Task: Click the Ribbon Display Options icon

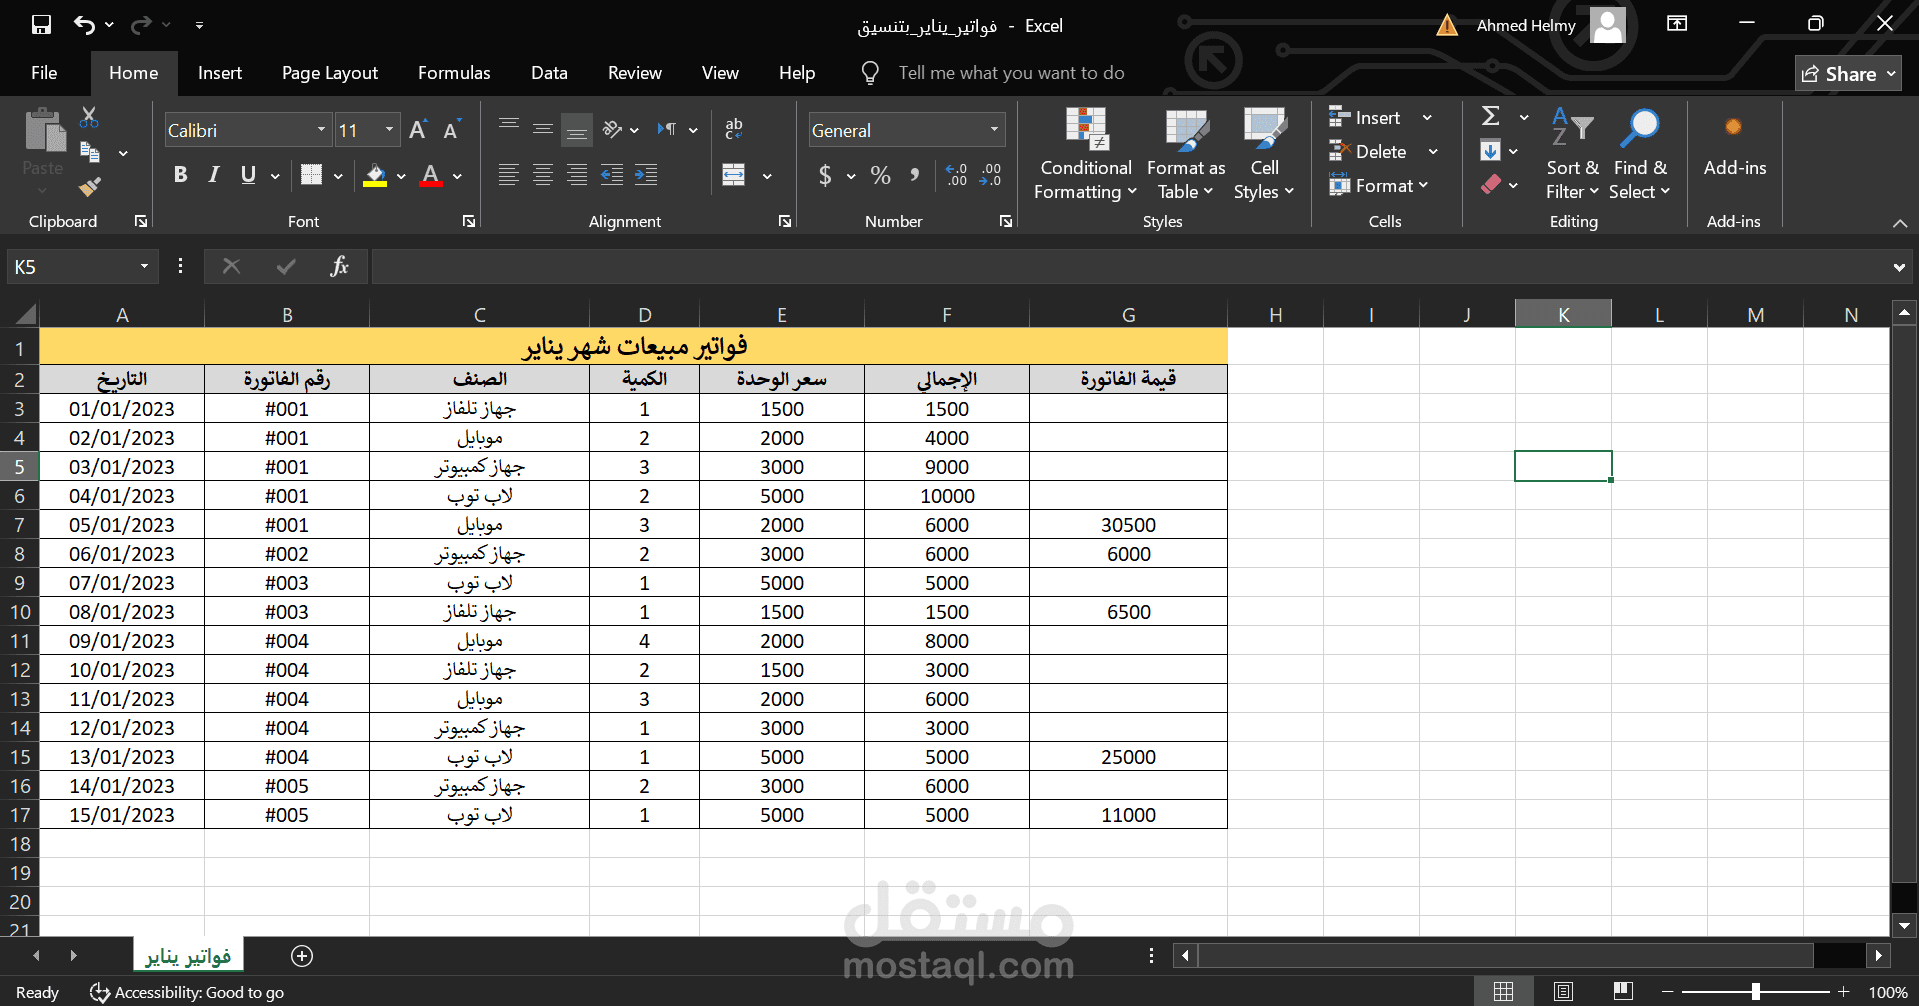Action: click(x=1677, y=24)
